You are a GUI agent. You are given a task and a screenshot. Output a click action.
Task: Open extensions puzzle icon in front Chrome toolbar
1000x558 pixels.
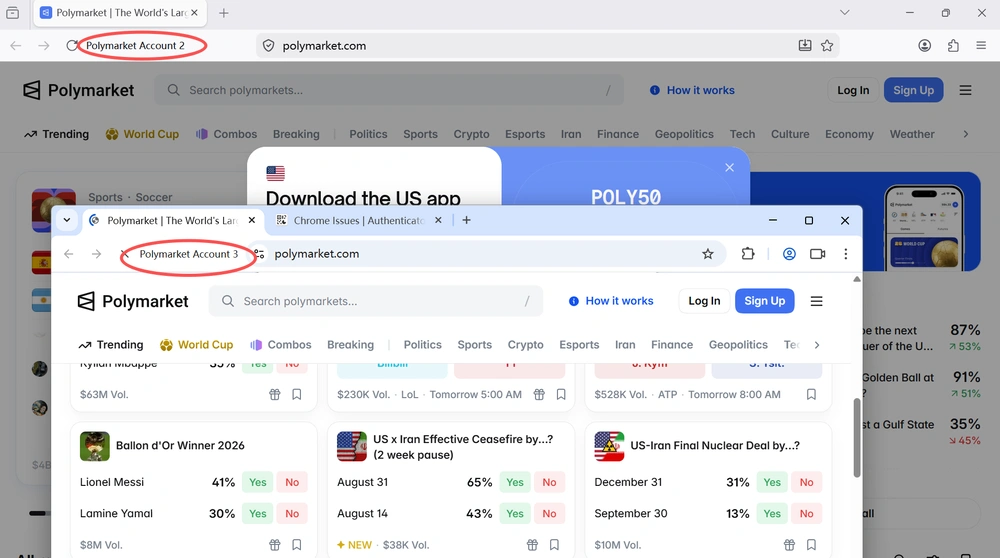click(x=748, y=254)
